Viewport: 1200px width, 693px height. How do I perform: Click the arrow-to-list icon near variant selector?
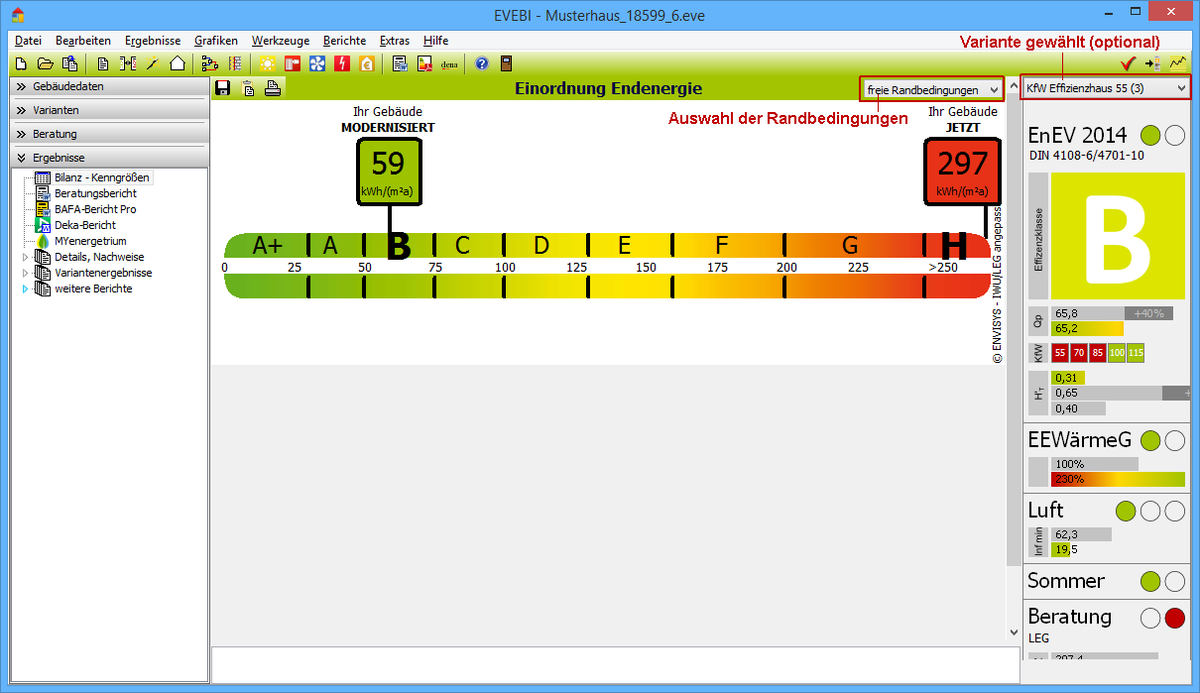(1152, 64)
